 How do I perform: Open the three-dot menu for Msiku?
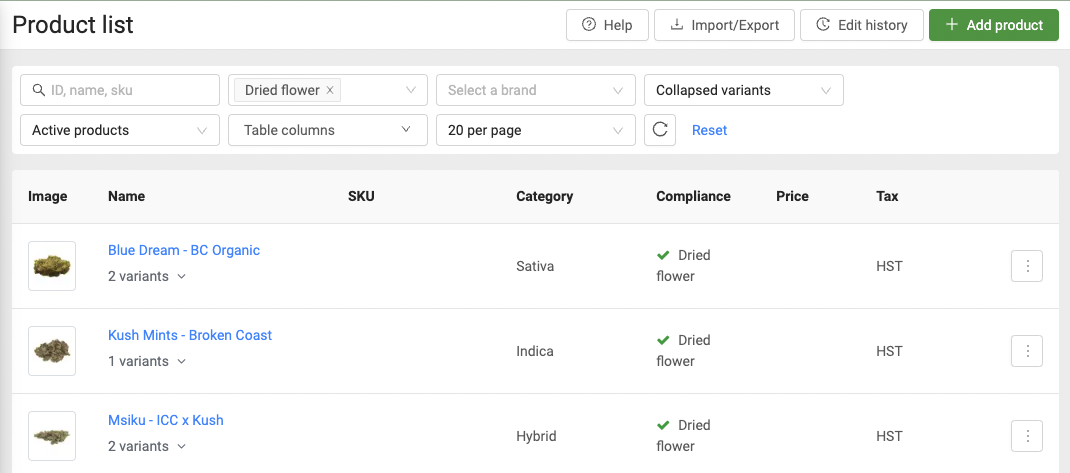(1027, 436)
